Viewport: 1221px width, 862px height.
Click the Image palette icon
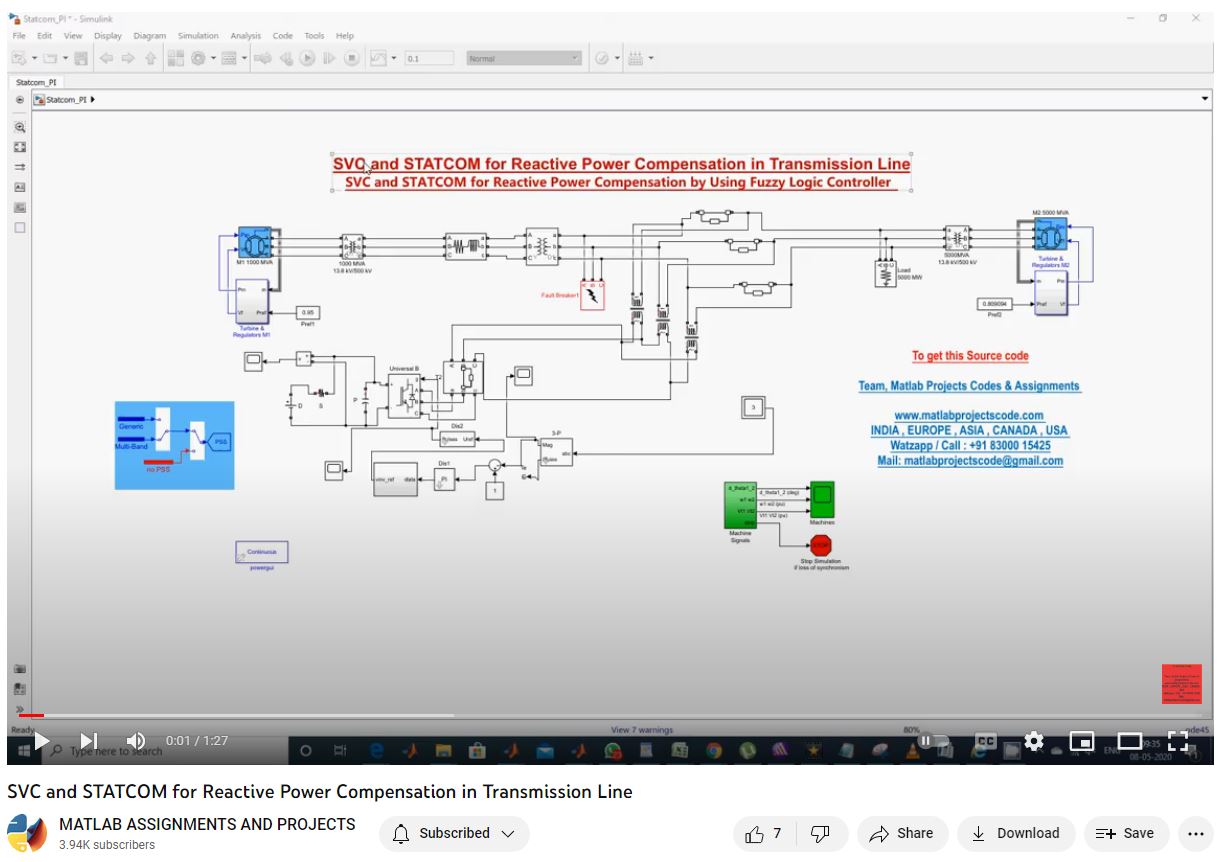tap(19, 208)
